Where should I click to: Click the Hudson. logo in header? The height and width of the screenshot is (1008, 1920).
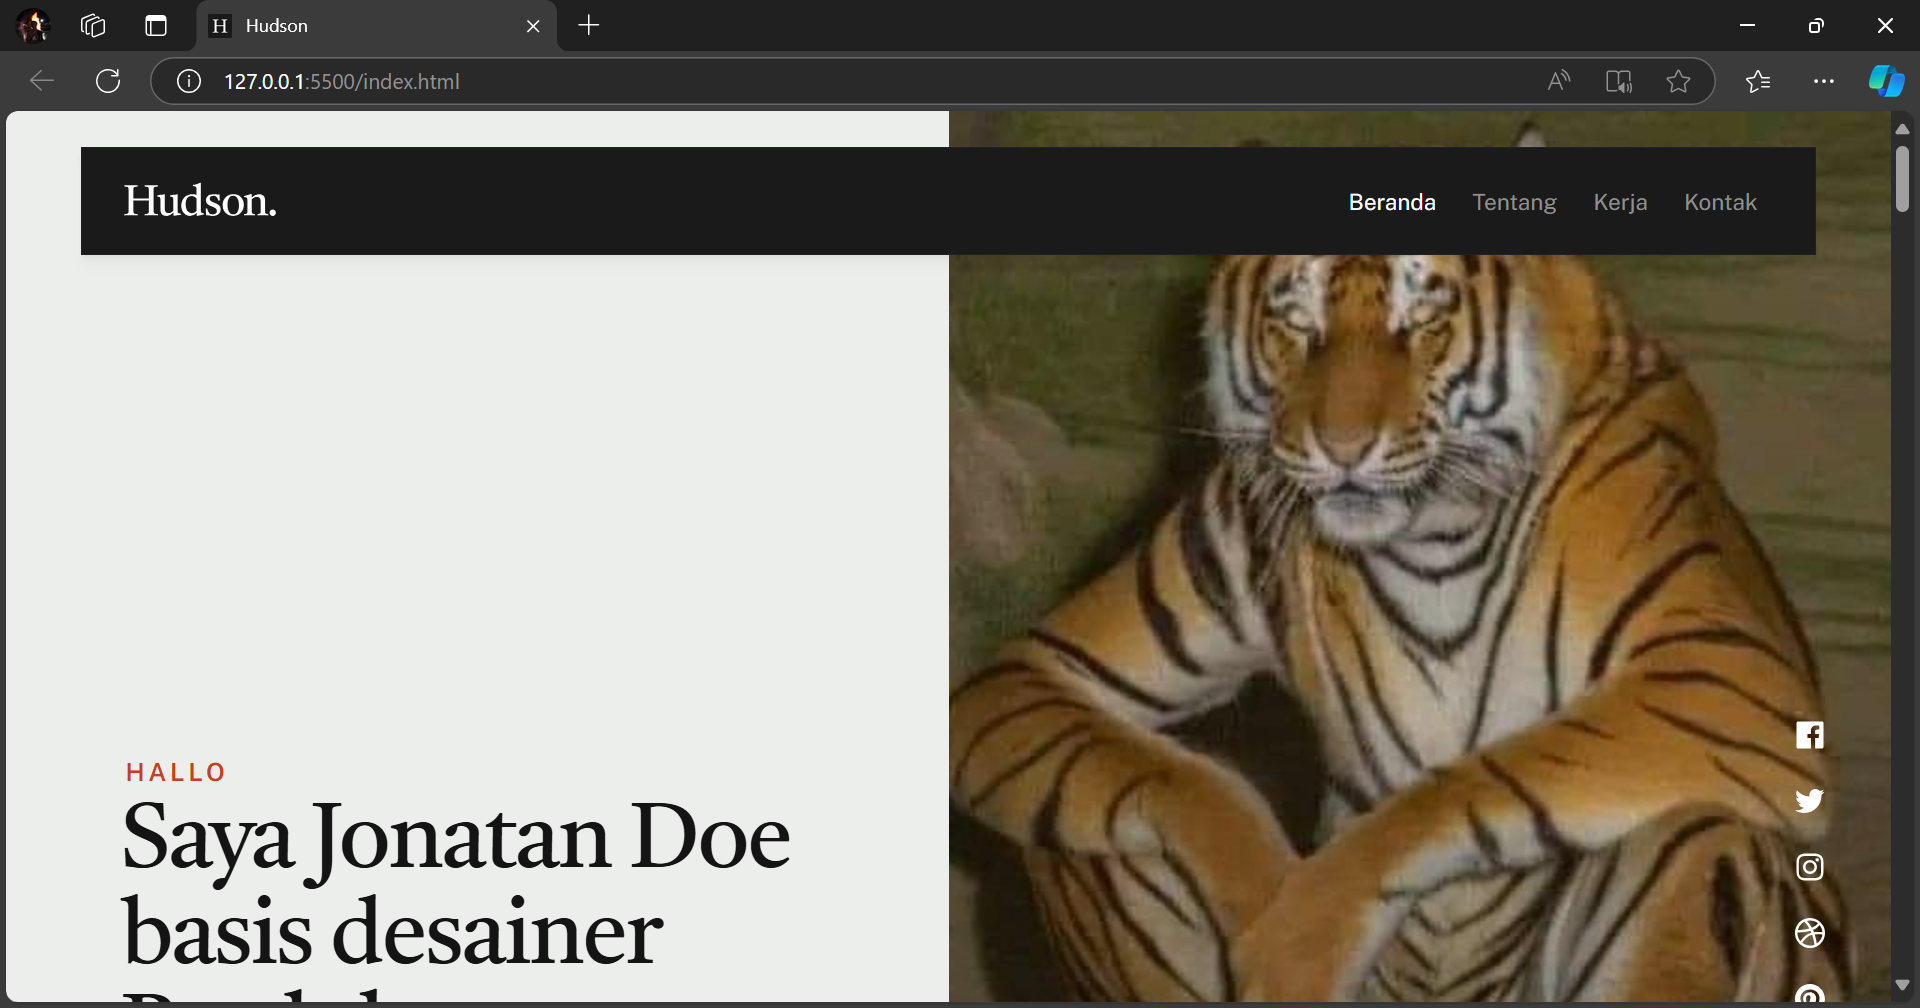pos(200,201)
